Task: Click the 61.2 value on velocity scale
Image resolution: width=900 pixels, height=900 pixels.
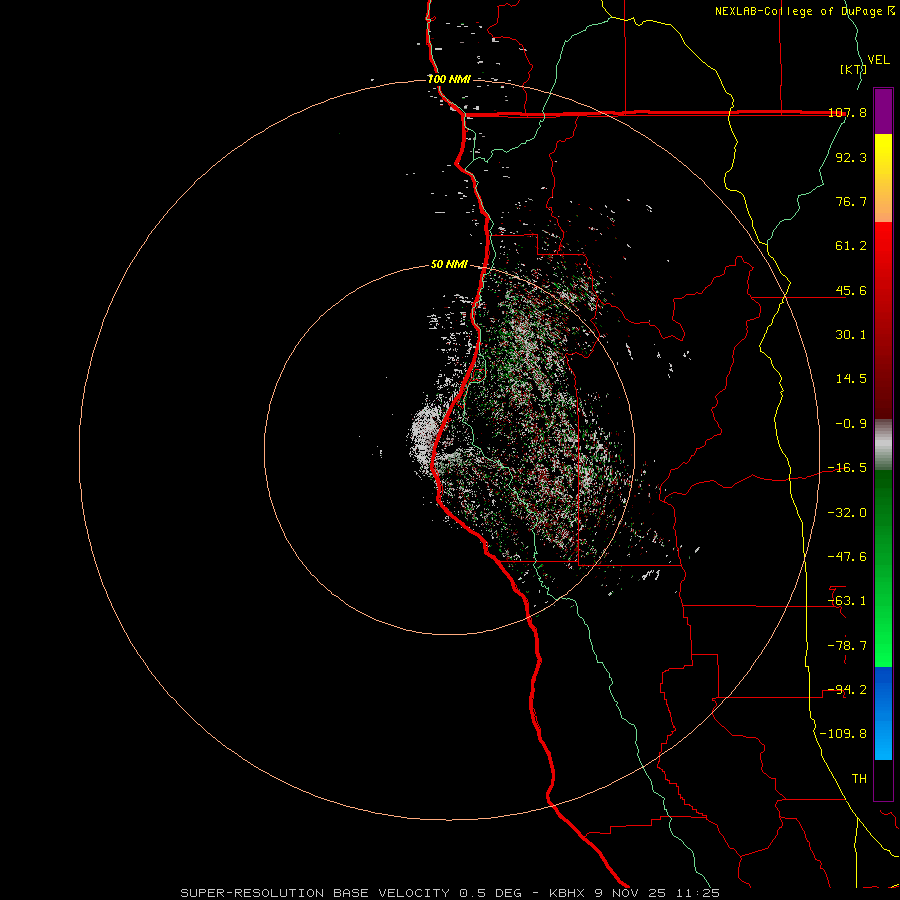Action: click(x=851, y=246)
